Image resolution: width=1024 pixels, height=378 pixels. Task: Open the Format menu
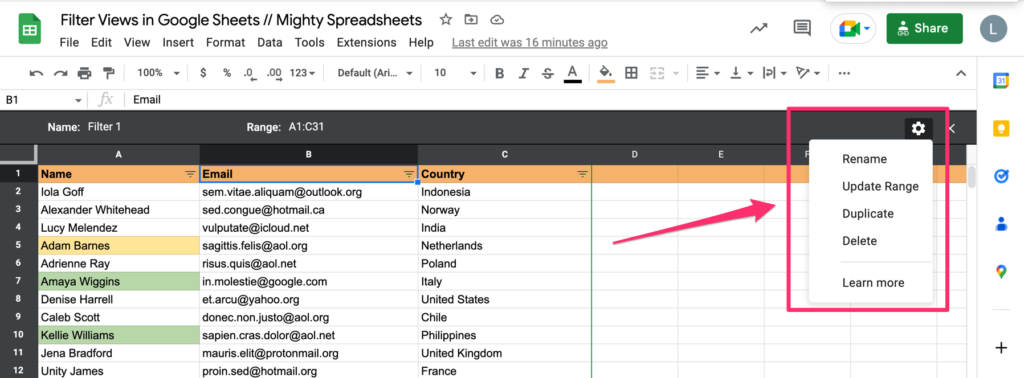225,42
